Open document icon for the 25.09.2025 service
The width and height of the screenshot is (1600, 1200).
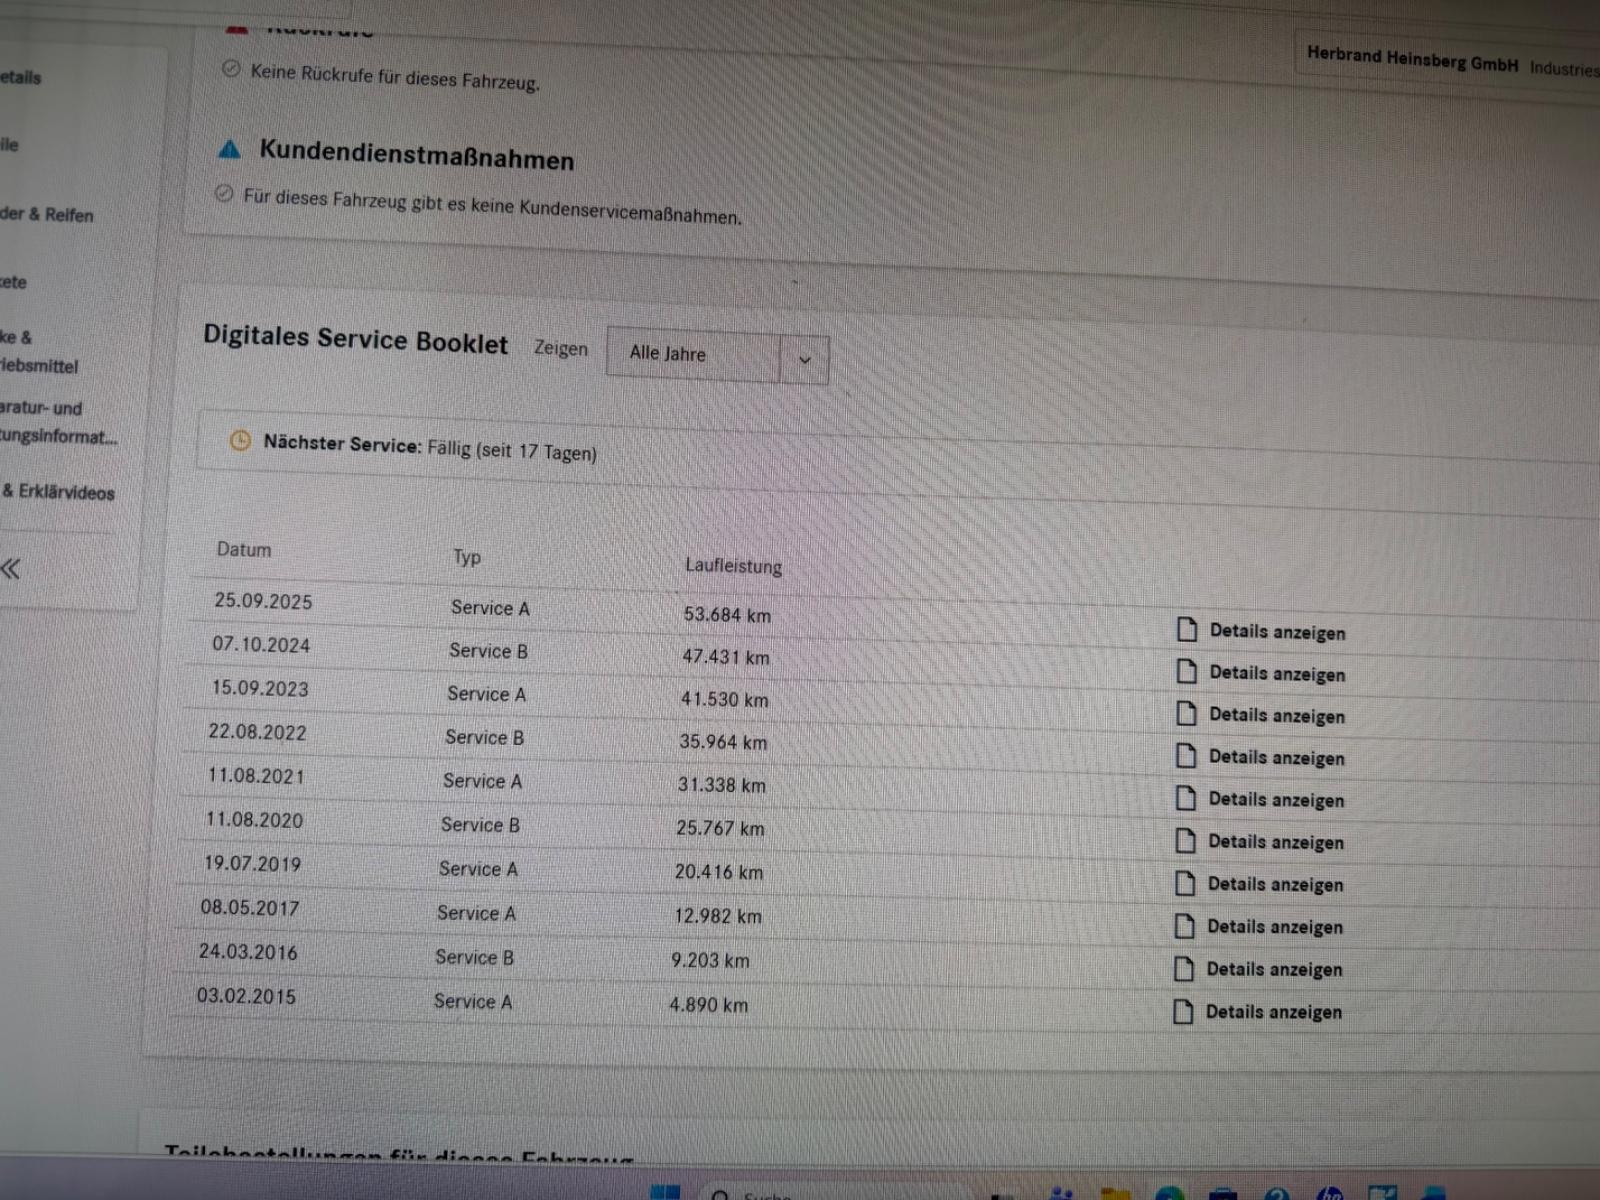click(x=1187, y=629)
